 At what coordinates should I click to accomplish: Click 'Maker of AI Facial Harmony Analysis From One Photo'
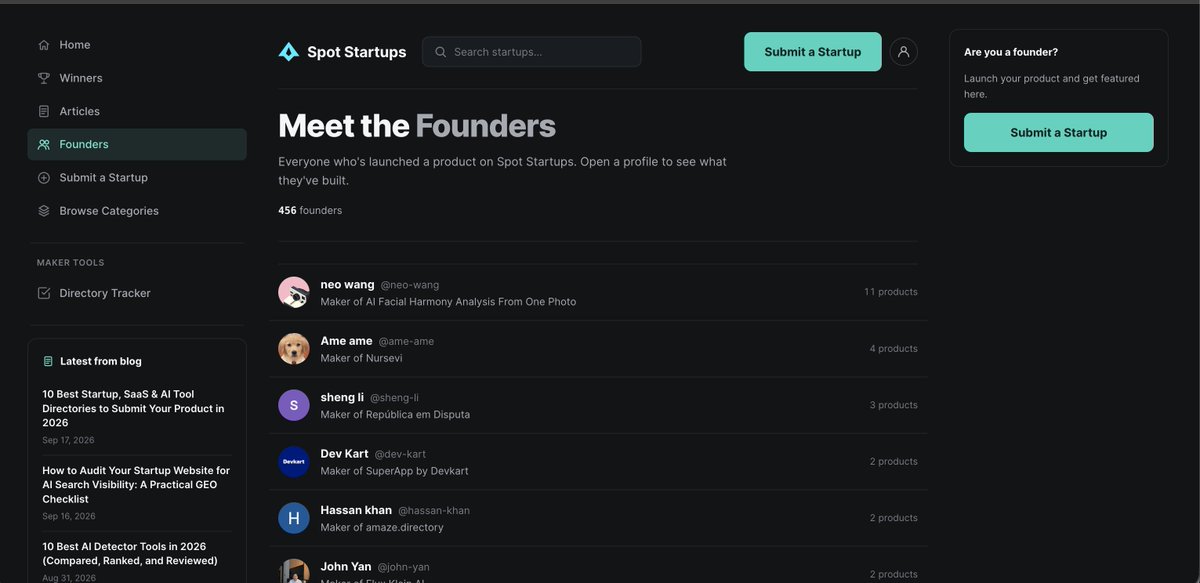coord(448,302)
